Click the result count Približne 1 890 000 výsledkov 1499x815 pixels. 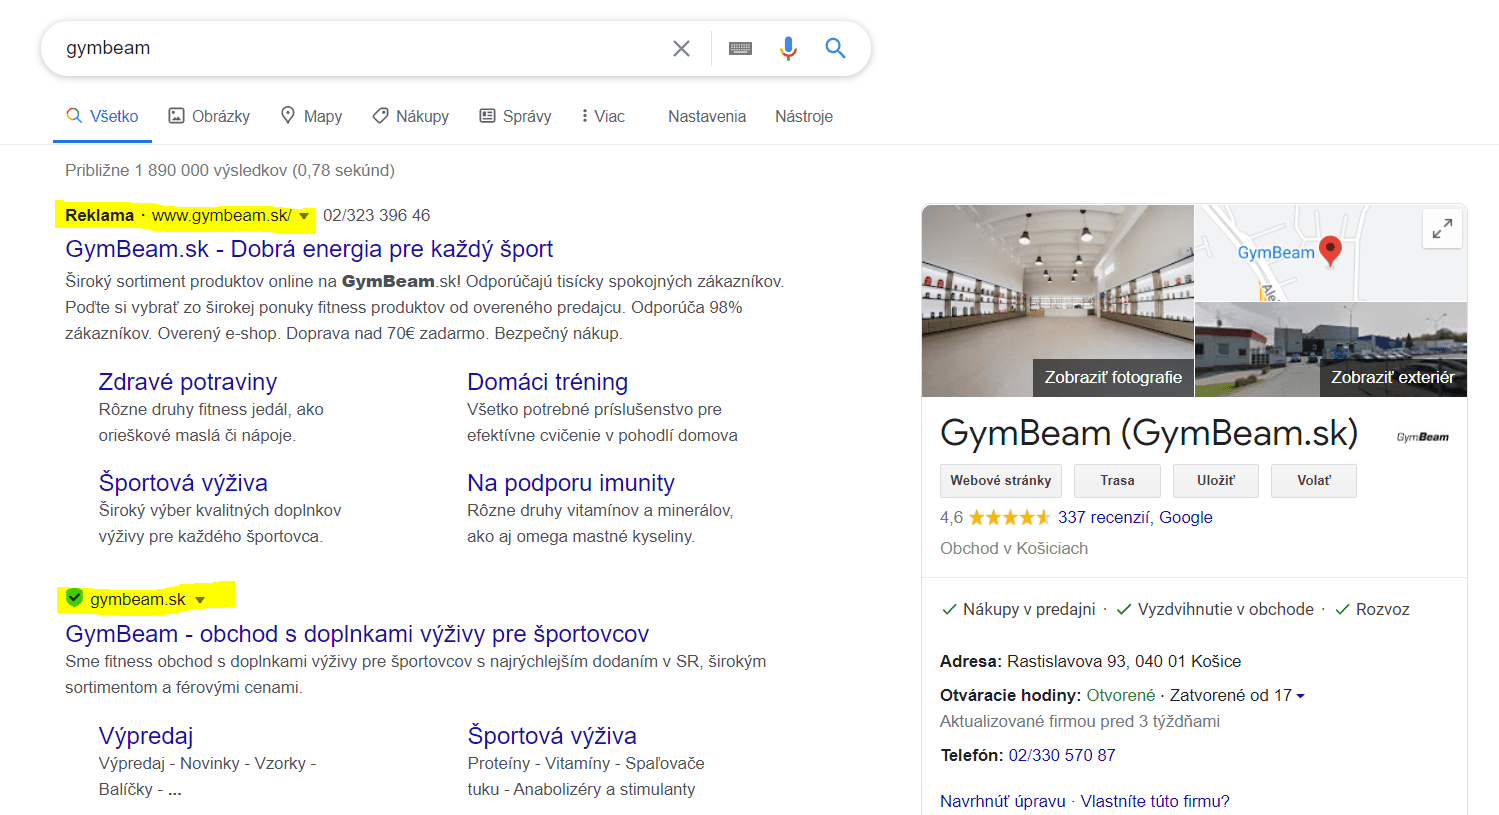(x=230, y=170)
